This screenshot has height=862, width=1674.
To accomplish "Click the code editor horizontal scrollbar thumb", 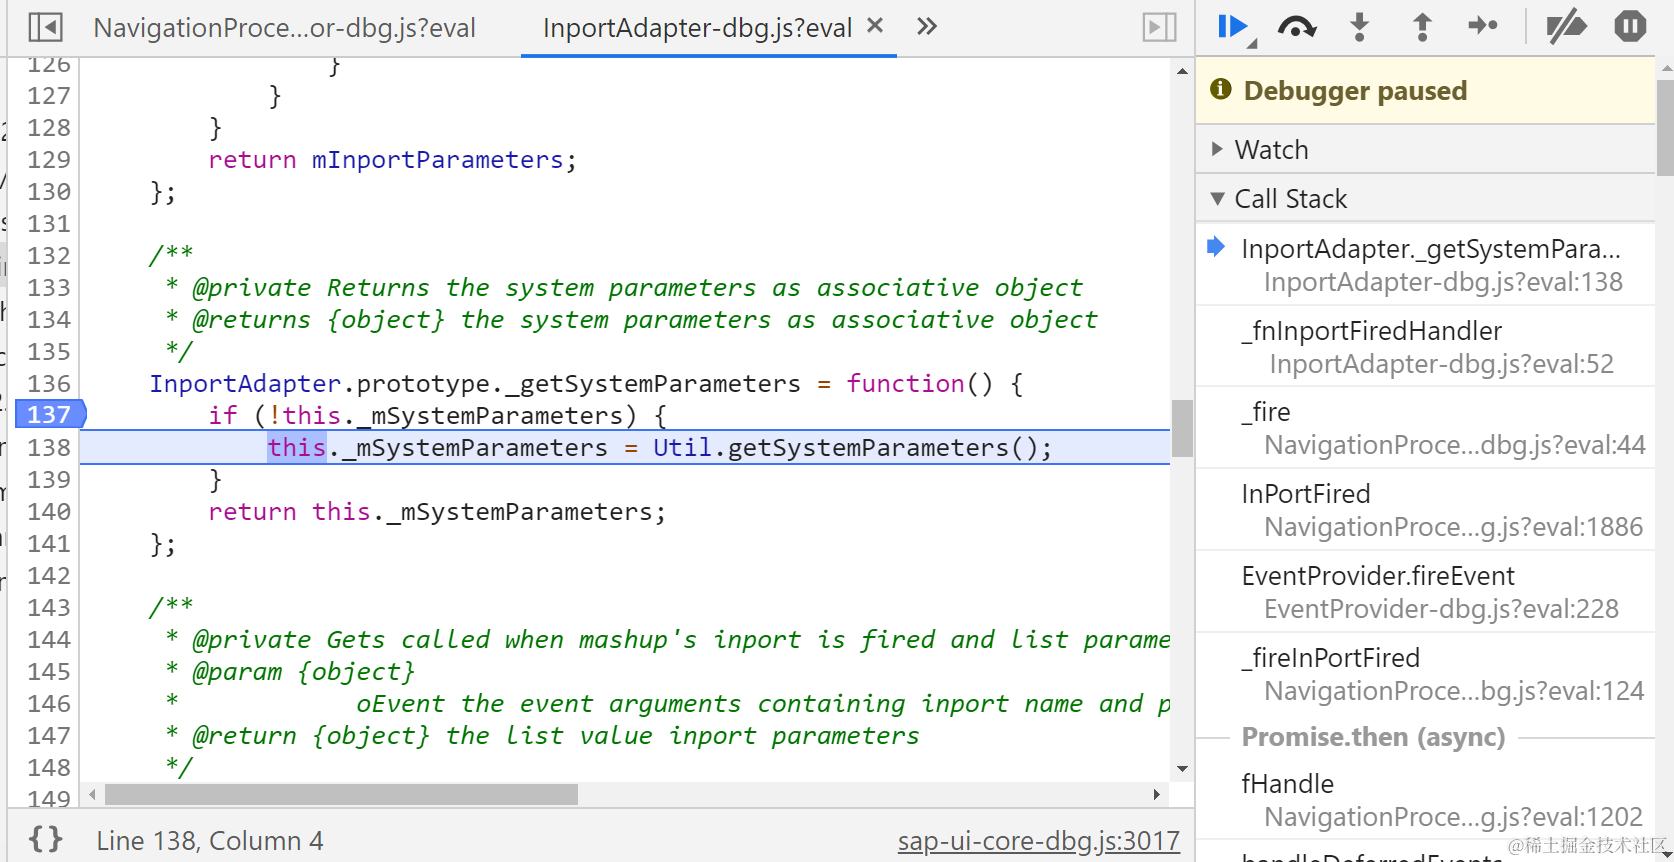I will click(341, 794).
